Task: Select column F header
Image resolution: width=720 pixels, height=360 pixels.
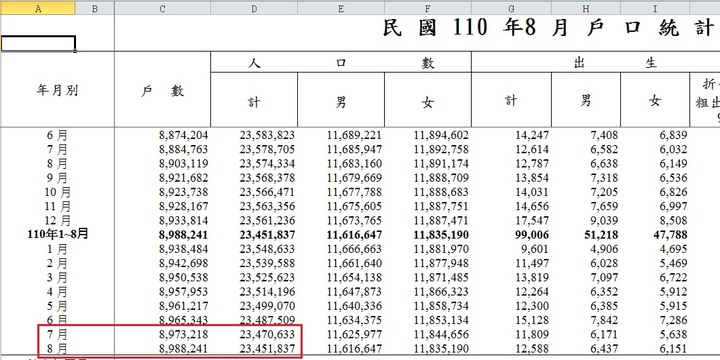Action: 428,8
